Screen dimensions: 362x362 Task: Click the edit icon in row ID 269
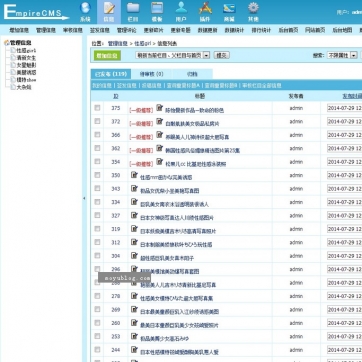(x=134, y=309)
